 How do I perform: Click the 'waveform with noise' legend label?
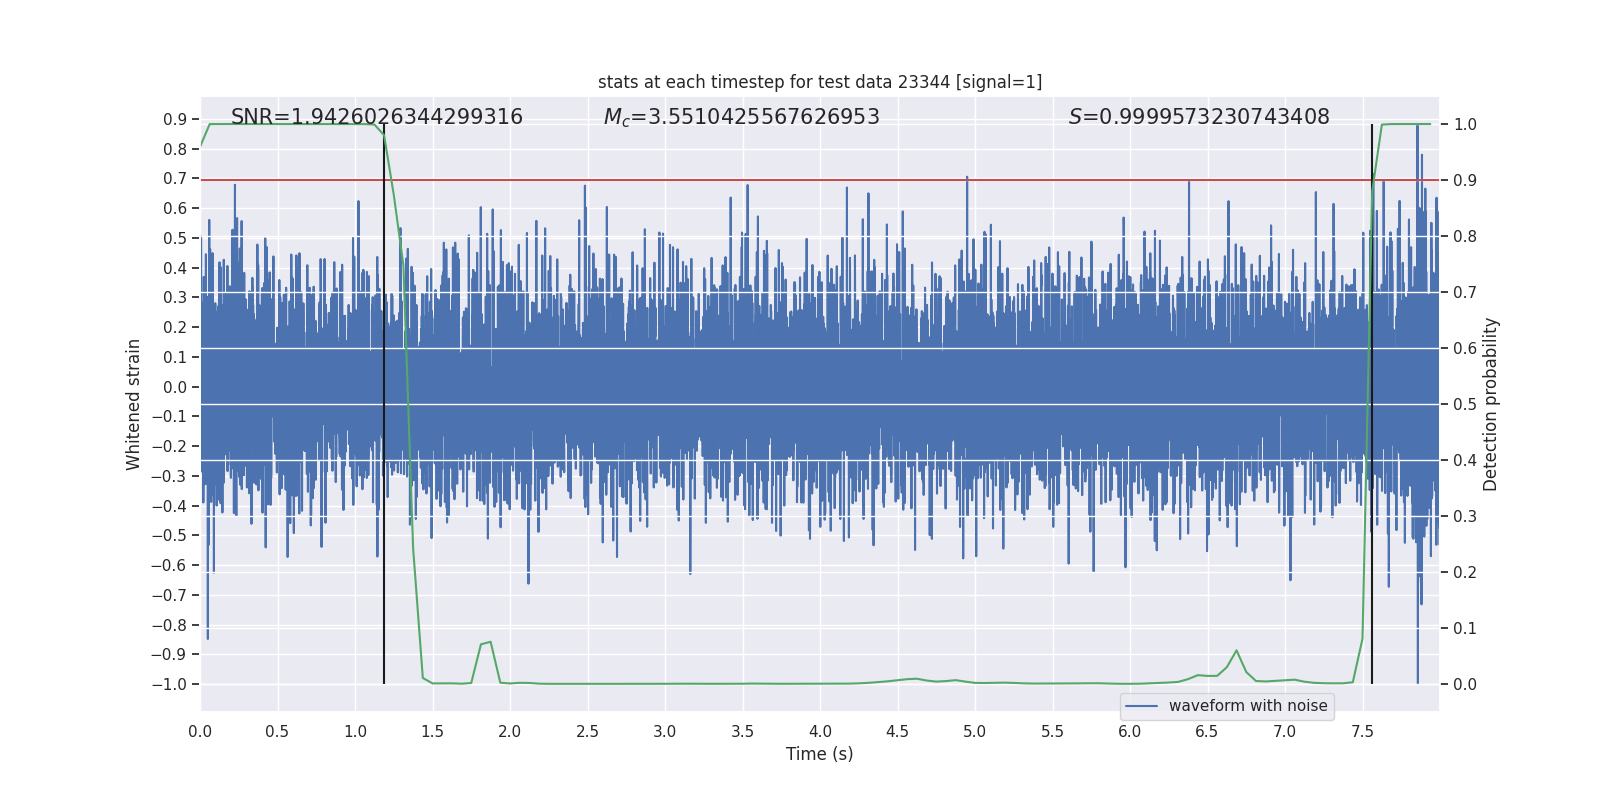[x=1248, y=706]
